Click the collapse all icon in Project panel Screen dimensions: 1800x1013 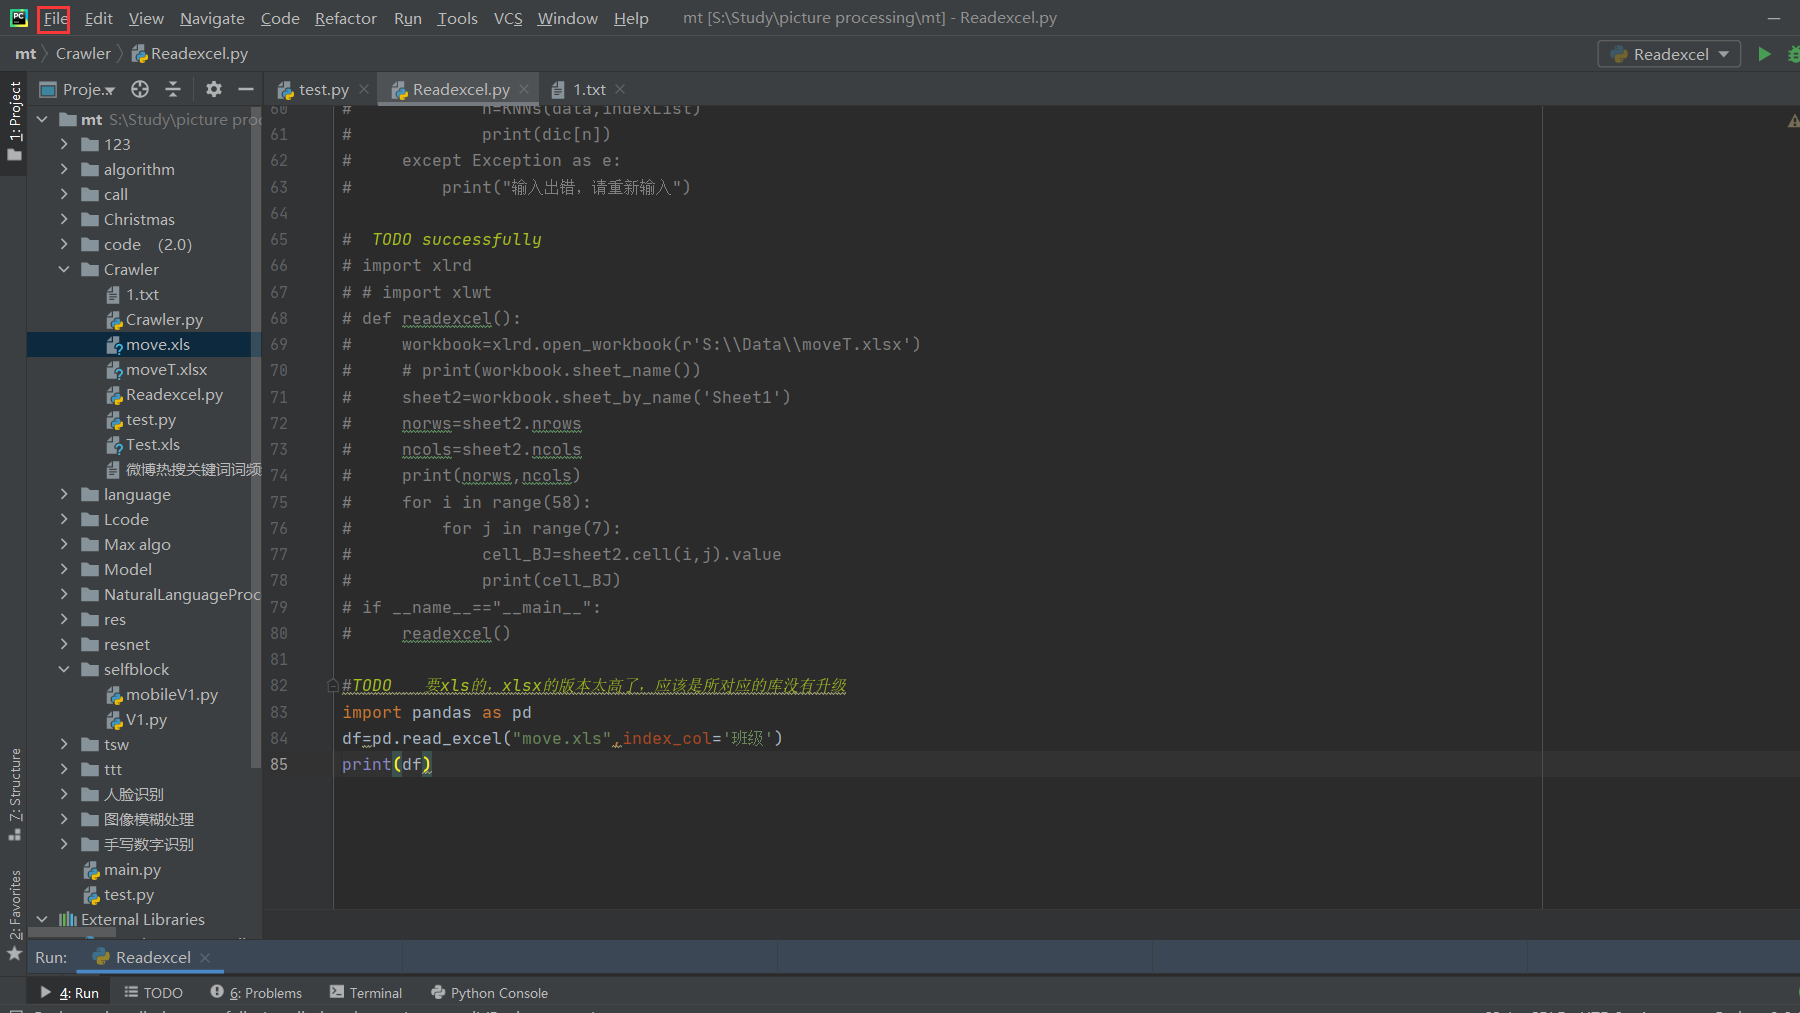(x=173, y=89)
